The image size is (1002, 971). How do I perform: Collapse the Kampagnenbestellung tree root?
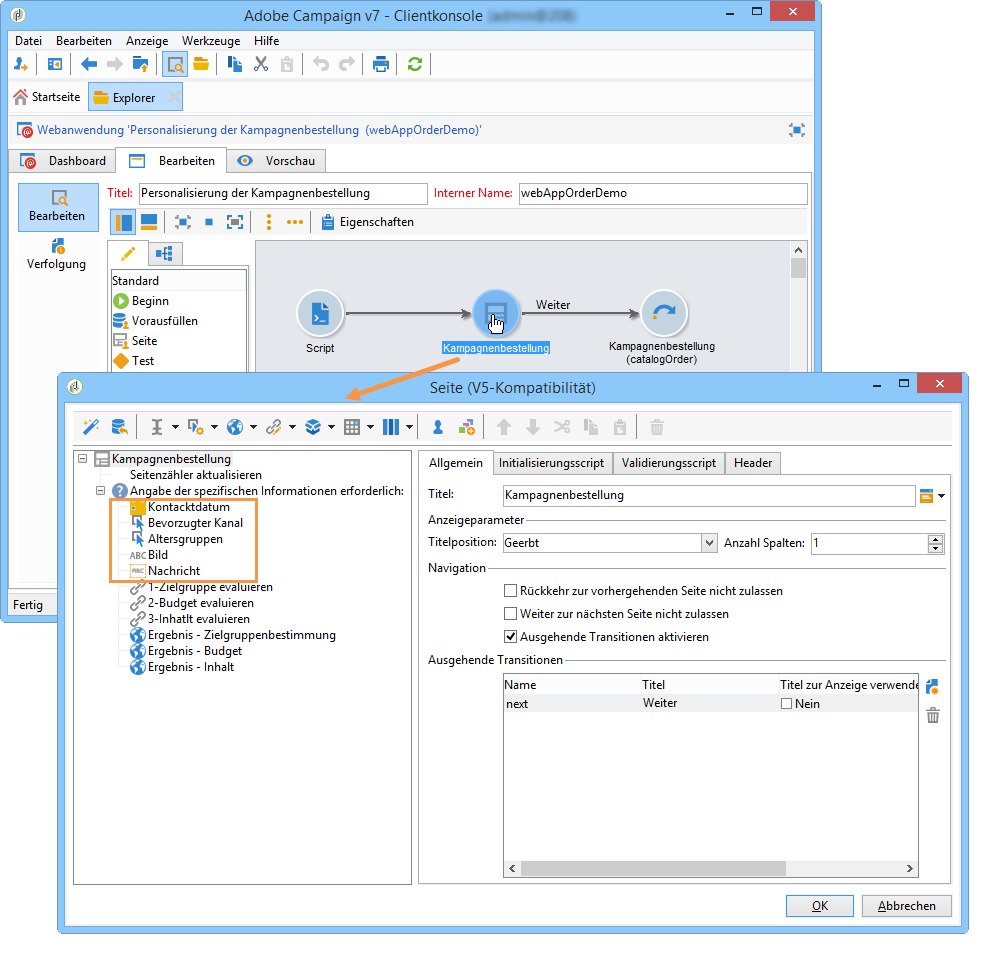[82, 459]
